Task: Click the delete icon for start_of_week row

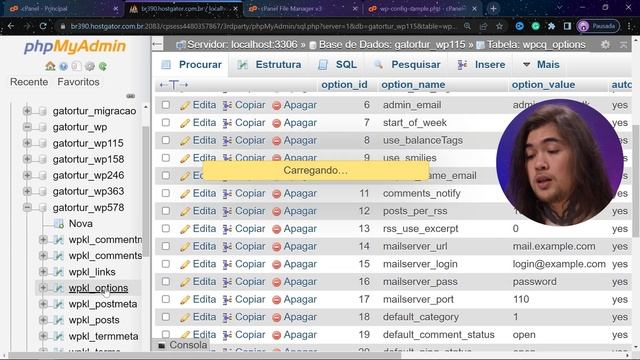Action: click(x=276, y=123)
